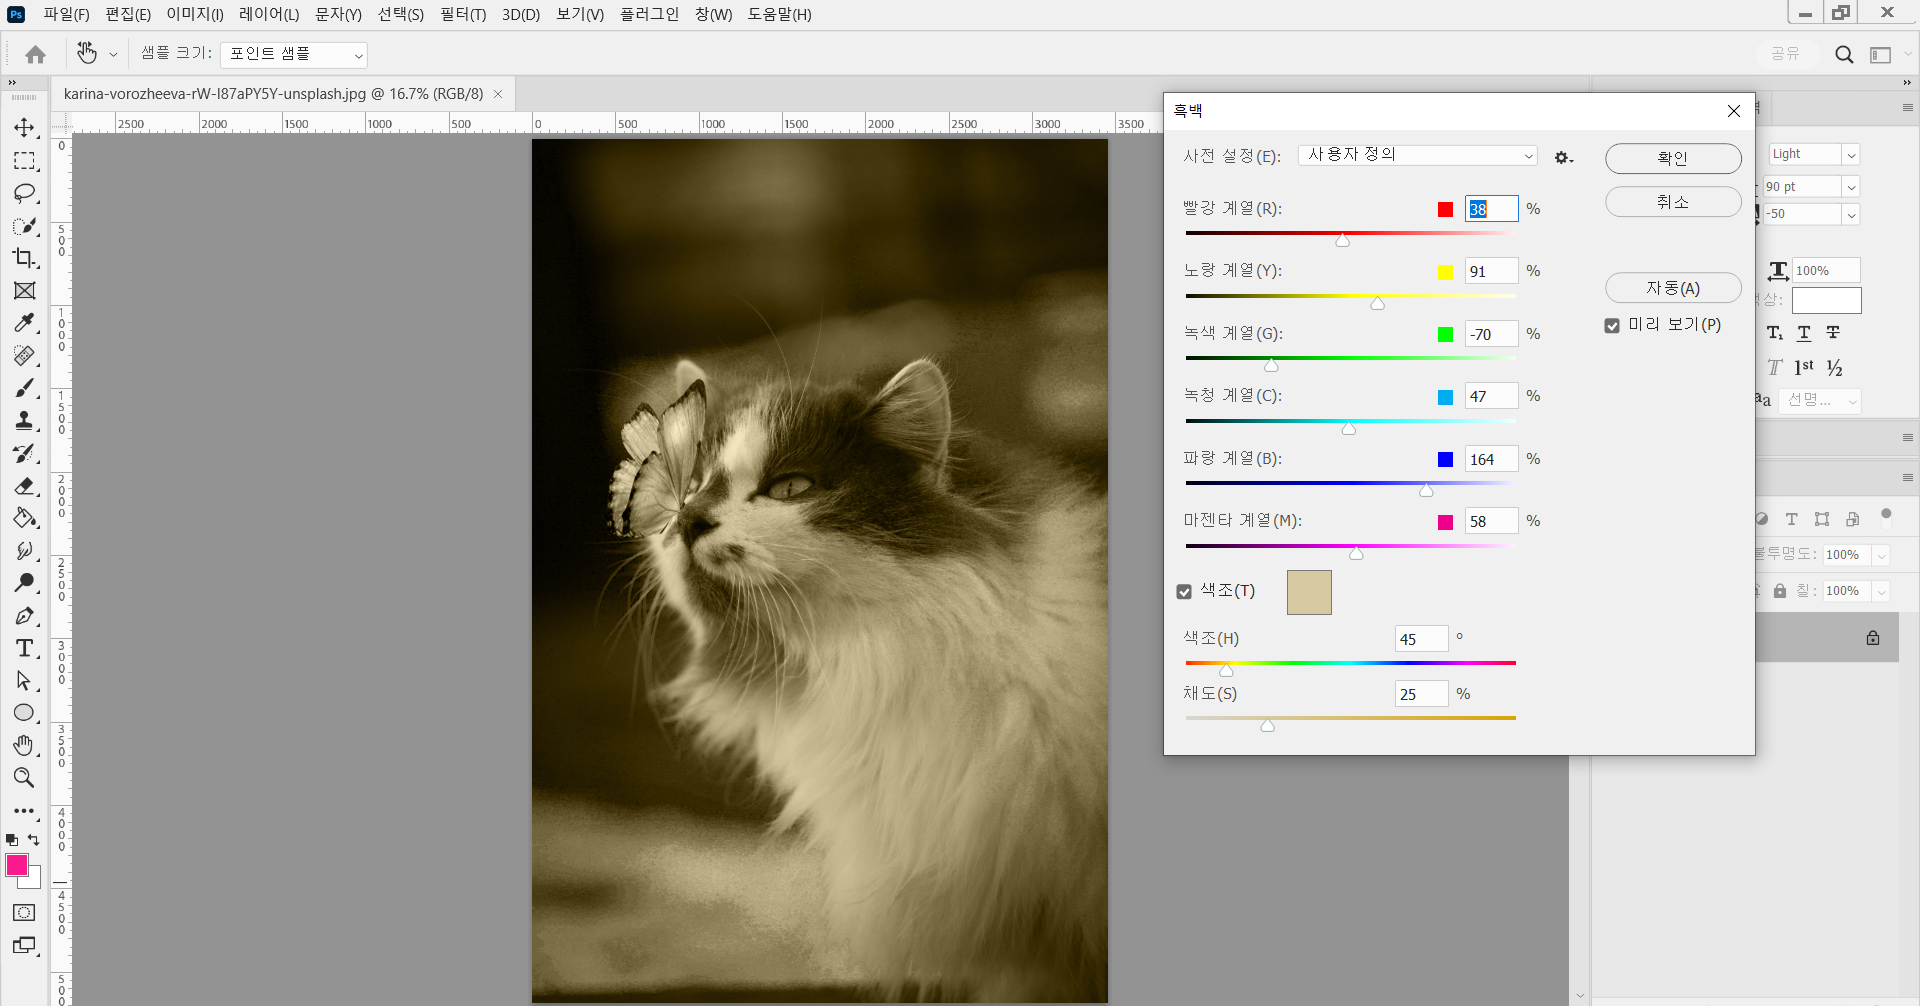Open the 편집(E) menu
Screen dimensions: 1920x1006
(128, 14)
